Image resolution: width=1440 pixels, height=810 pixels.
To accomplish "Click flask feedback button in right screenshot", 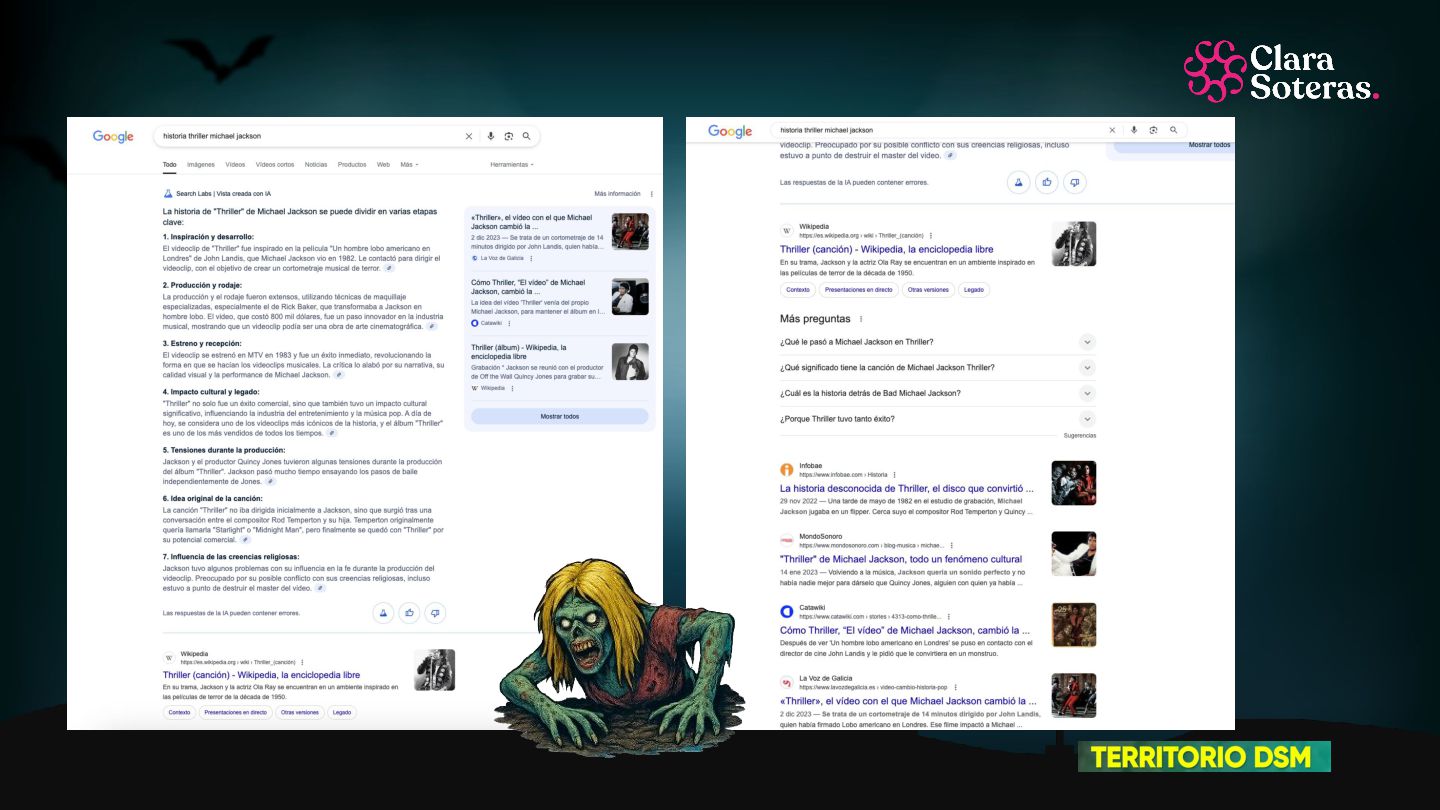I will coord(1019,182).
